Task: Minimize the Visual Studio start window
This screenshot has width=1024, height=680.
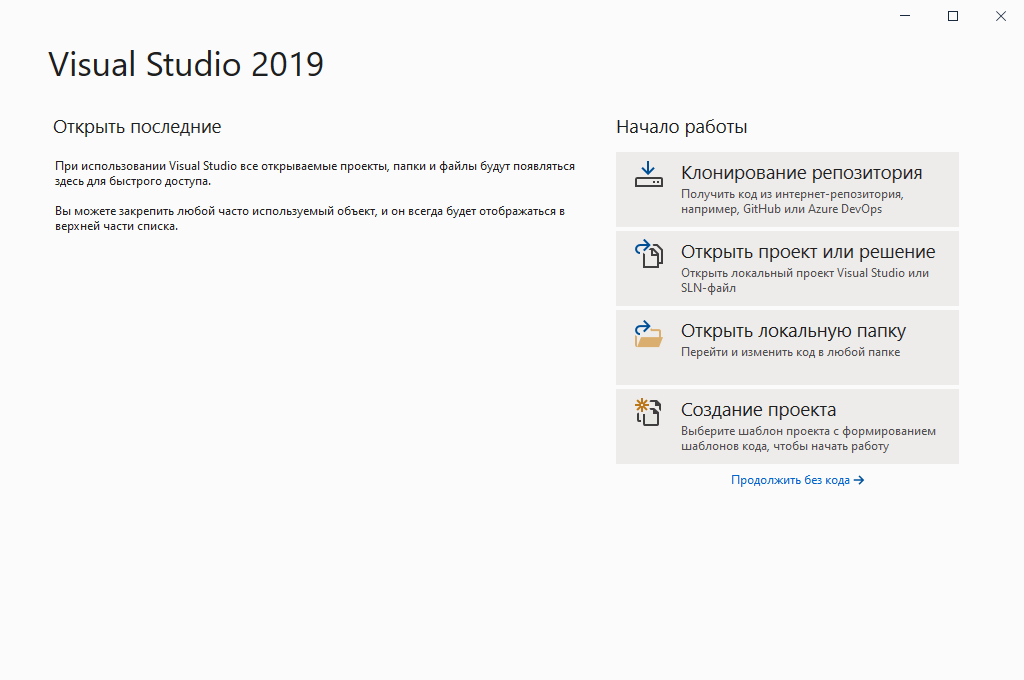Action: (x=905, y=16)
